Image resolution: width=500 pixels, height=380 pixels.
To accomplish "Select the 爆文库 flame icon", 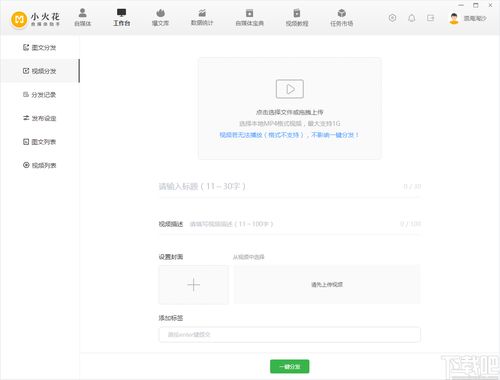I will 161,13.
